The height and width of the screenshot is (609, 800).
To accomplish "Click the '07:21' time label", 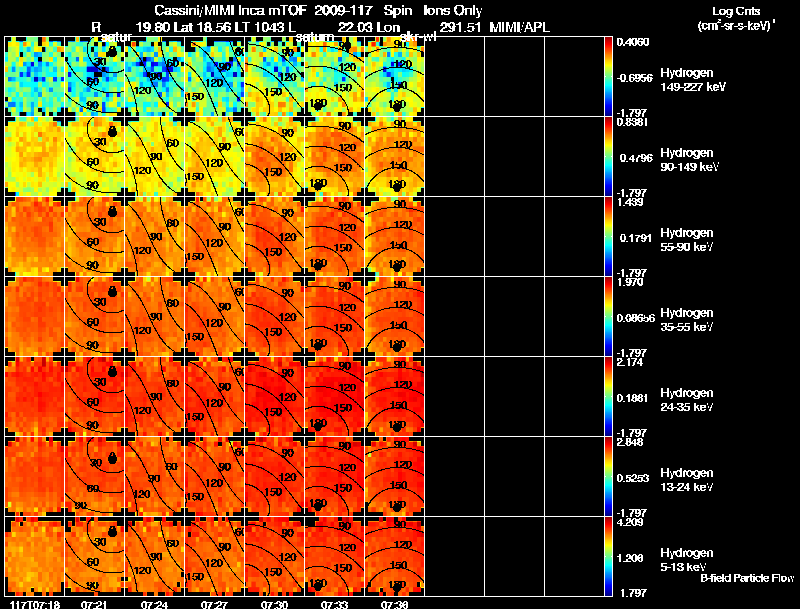I will click(x=94, y=605).
